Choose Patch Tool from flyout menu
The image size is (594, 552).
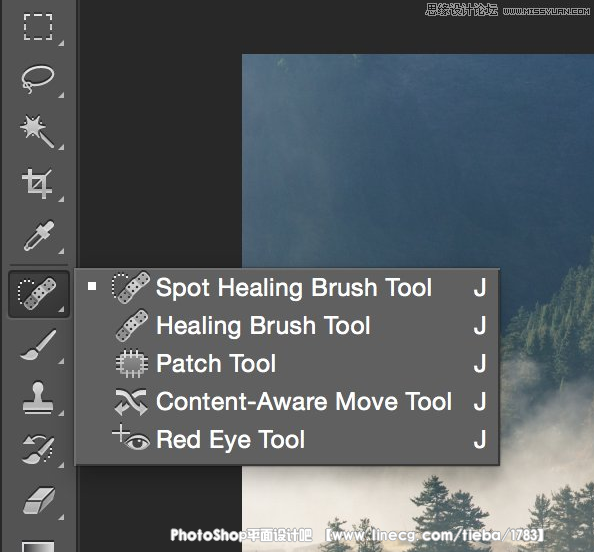tap(287, 363)
